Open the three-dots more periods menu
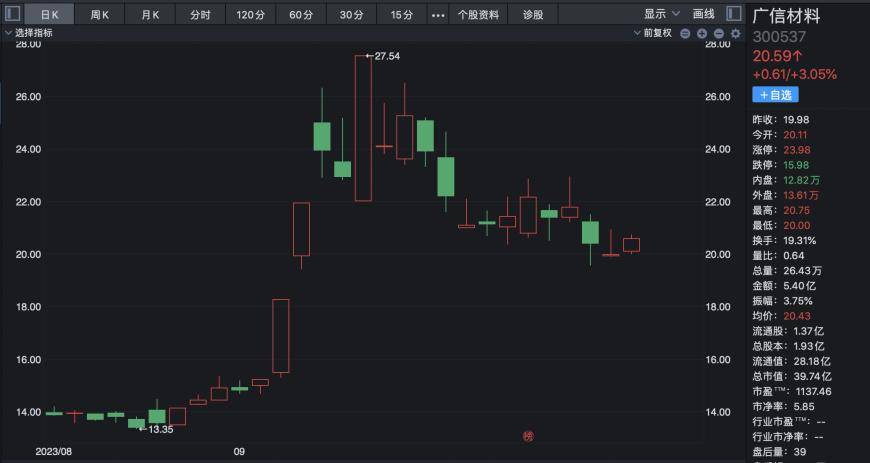This screenshot has width=870, height=463. coord(438,15)
